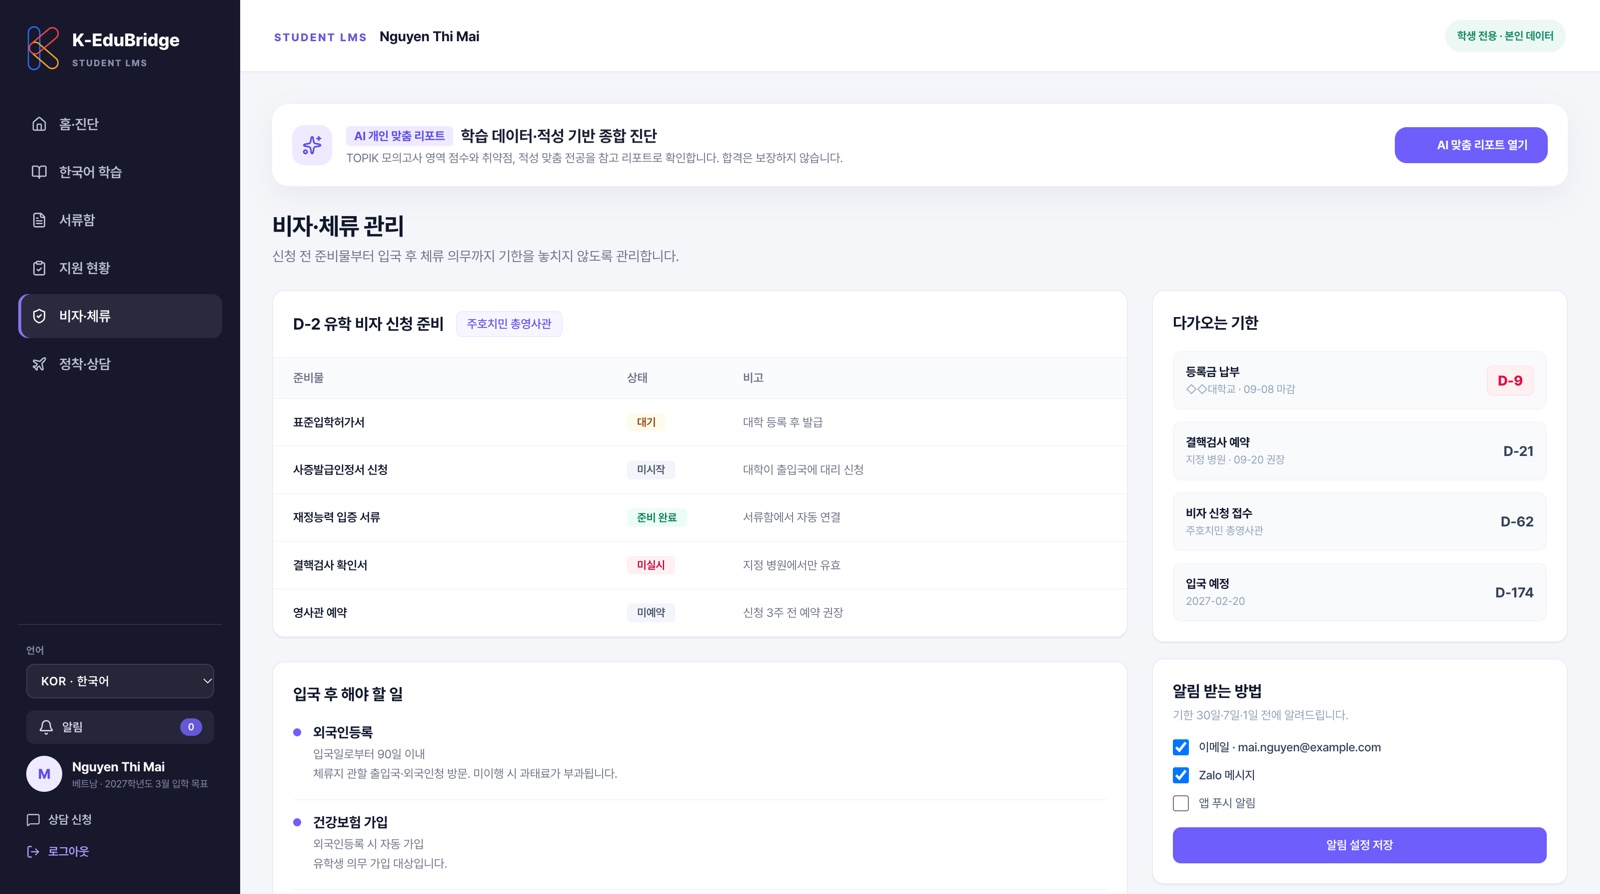Click the 알림 설정 저장 button
The height and width of the screenshot is (894, 1600).
click(1359, 845)
